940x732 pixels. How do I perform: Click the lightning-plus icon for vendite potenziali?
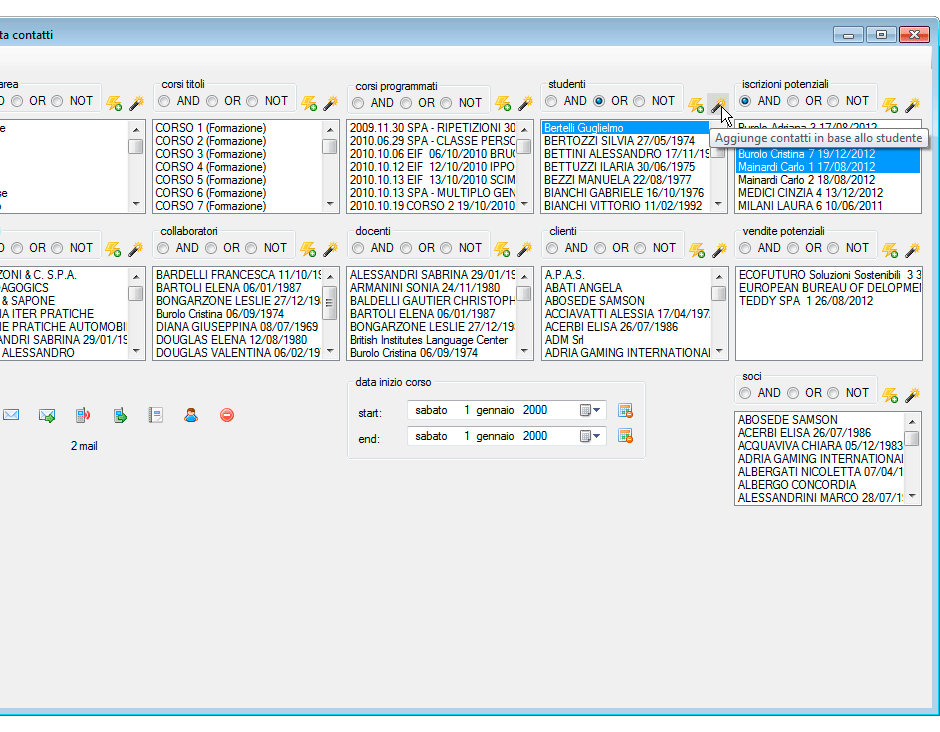coord(890,249)
